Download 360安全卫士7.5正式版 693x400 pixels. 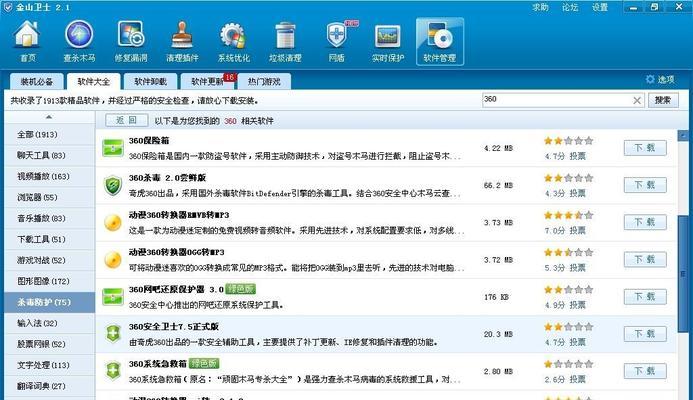[x=645, y=334]
